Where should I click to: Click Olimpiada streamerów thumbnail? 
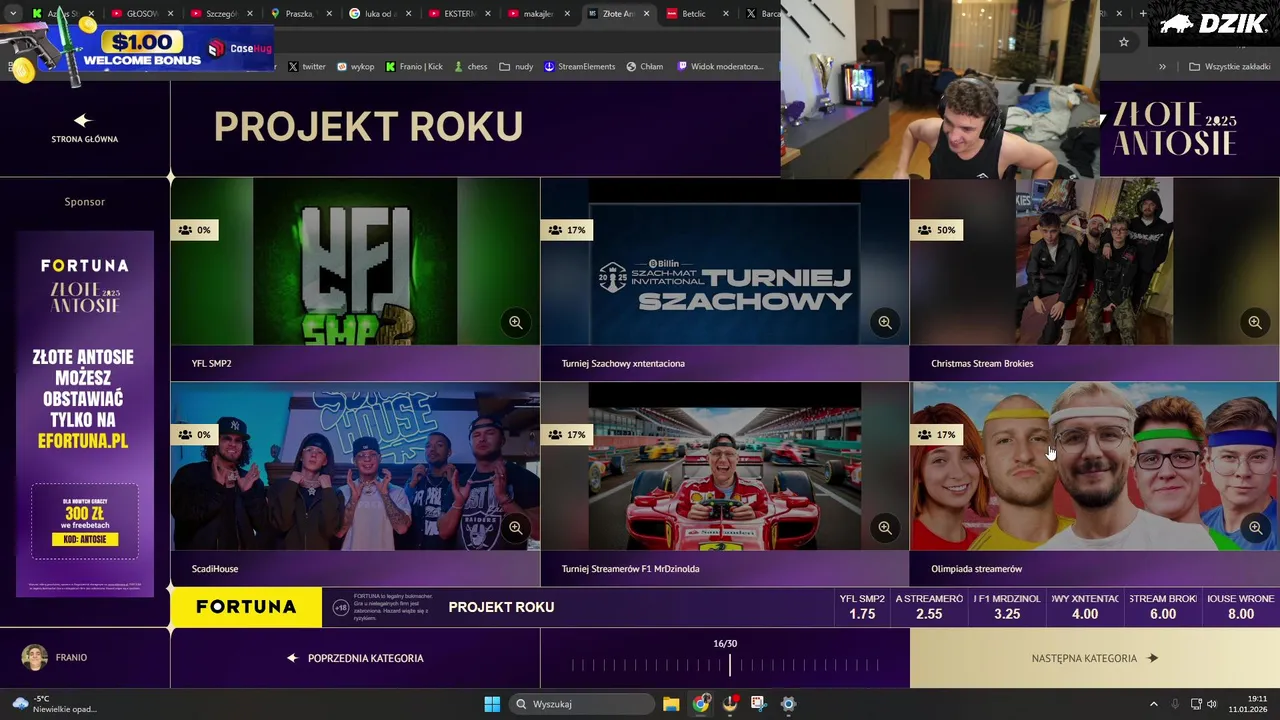click(x=1094, y=467)
